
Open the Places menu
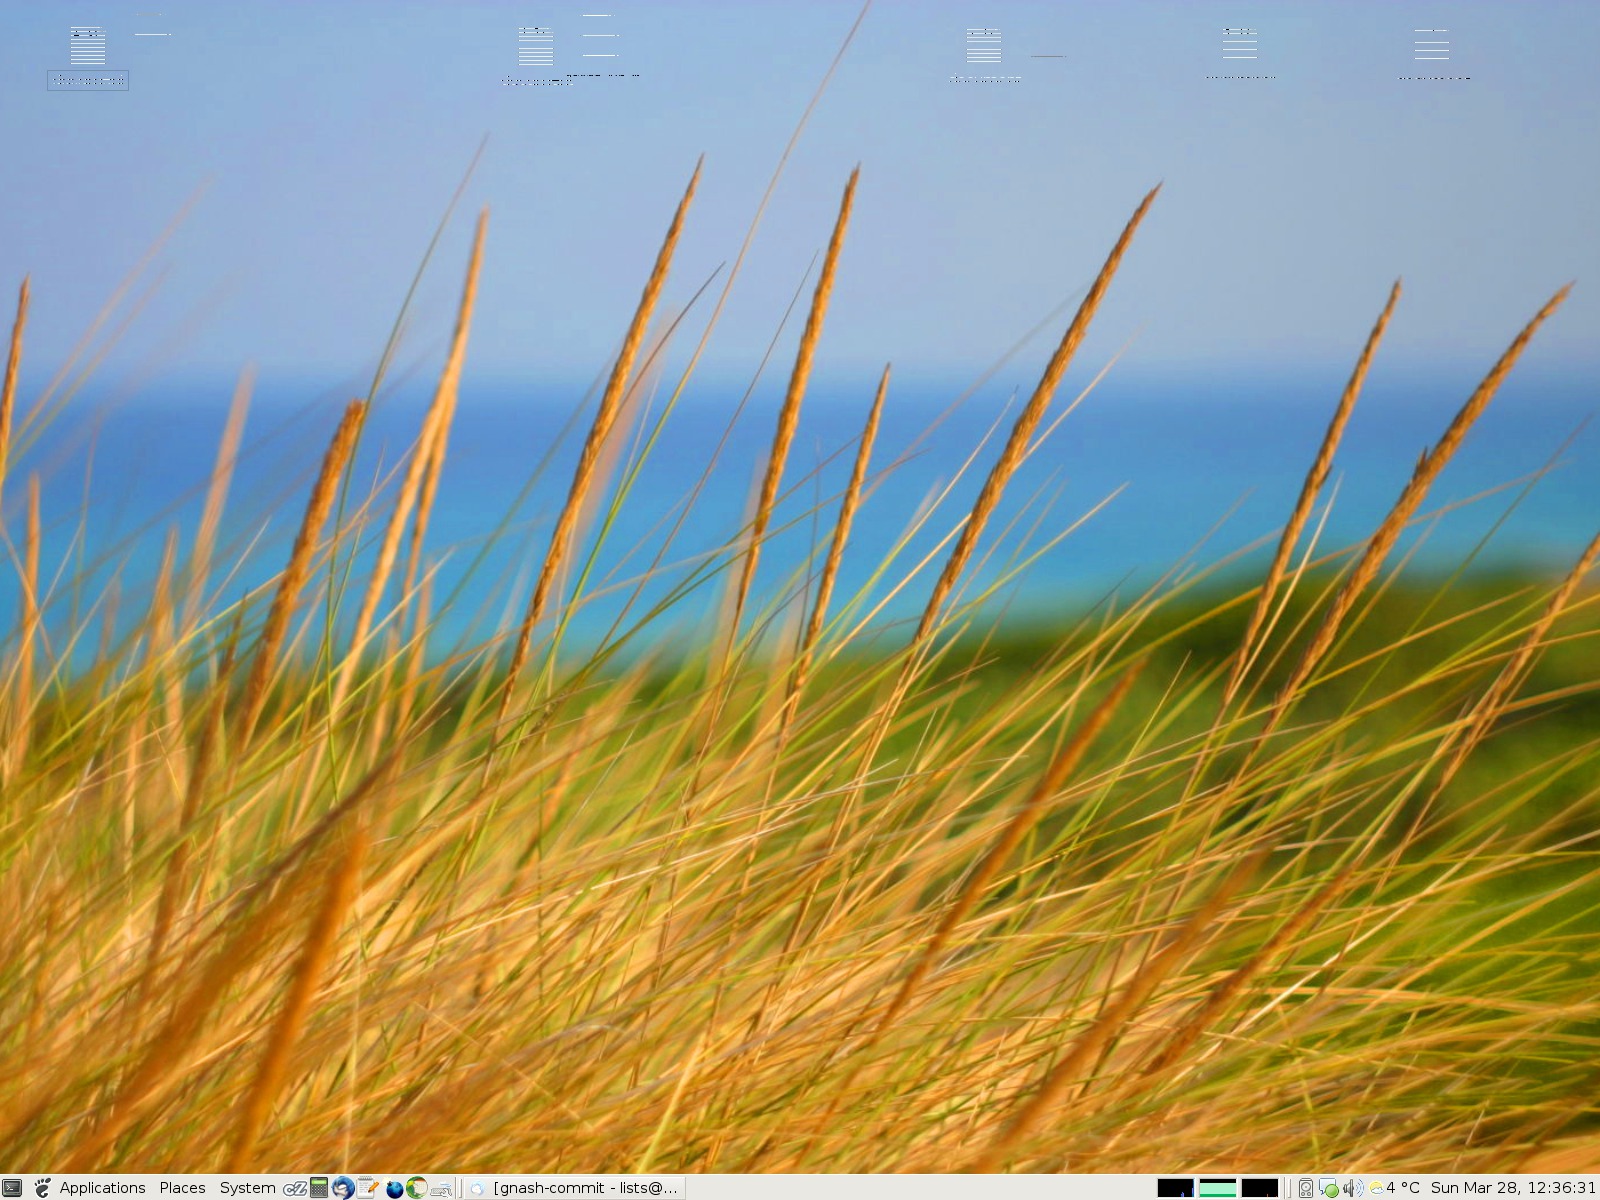(182, 1188)
